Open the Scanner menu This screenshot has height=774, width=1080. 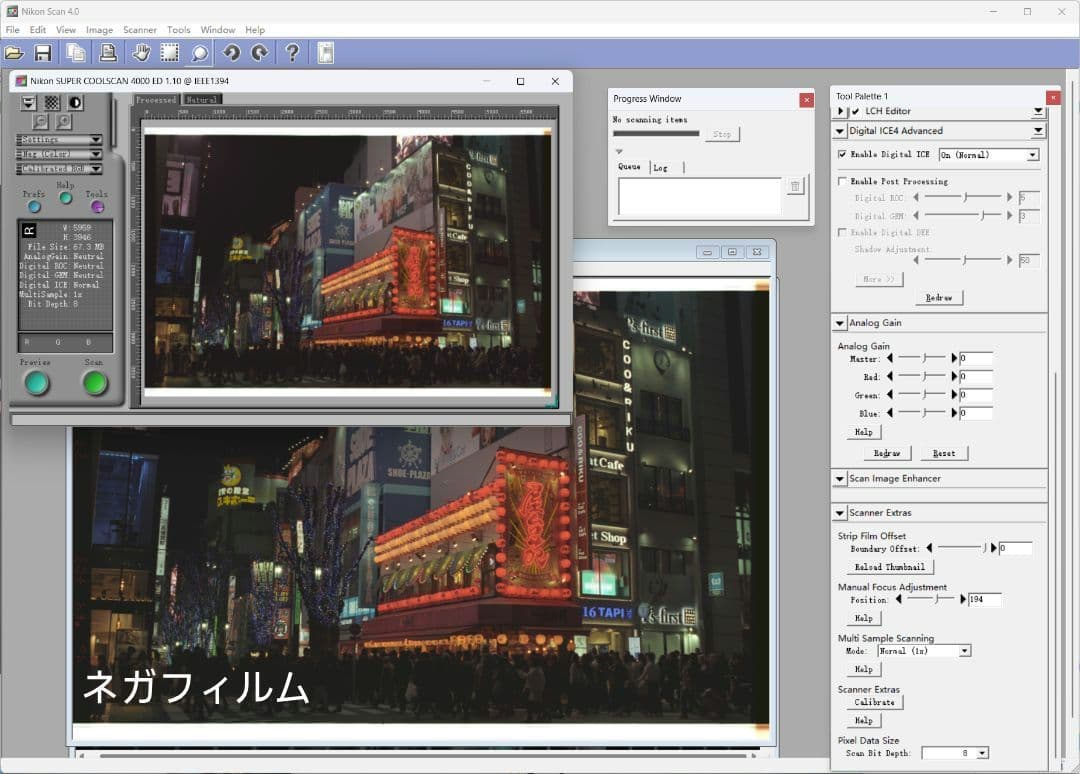[x=140, y=30]
